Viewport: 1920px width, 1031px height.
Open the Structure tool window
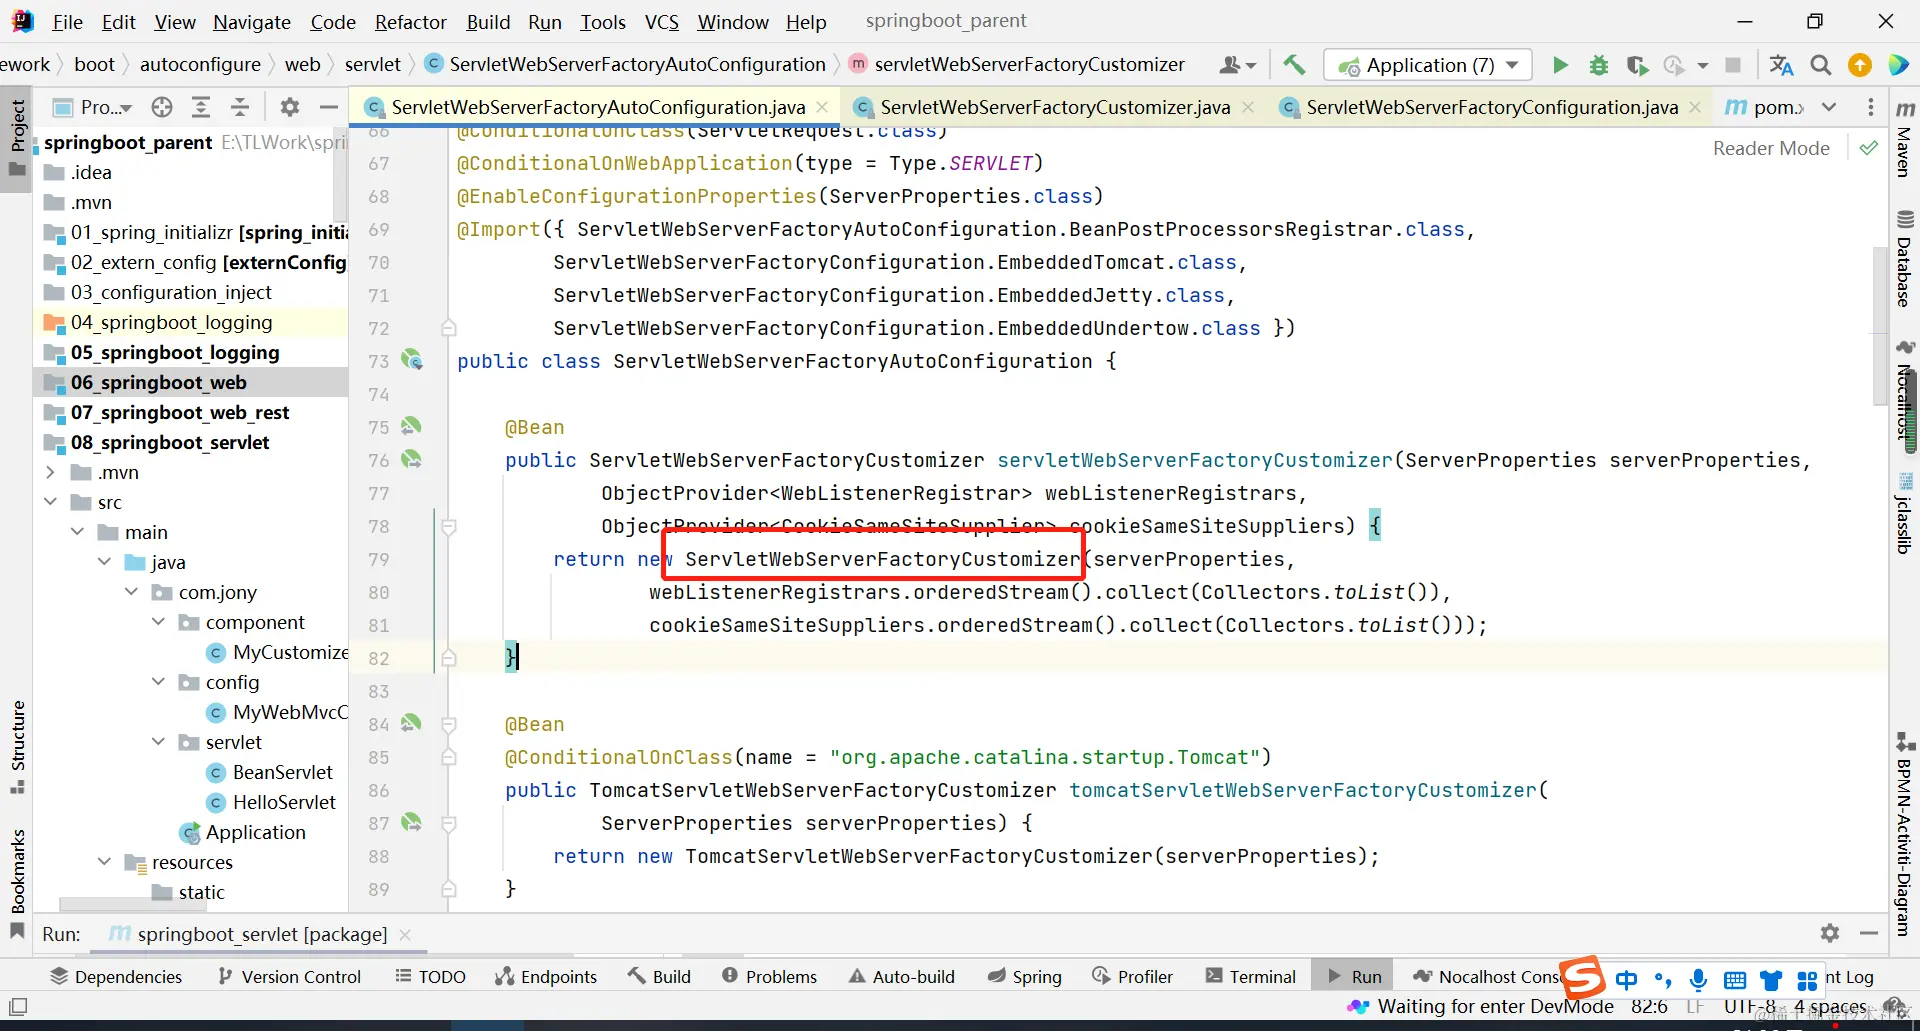17,747
